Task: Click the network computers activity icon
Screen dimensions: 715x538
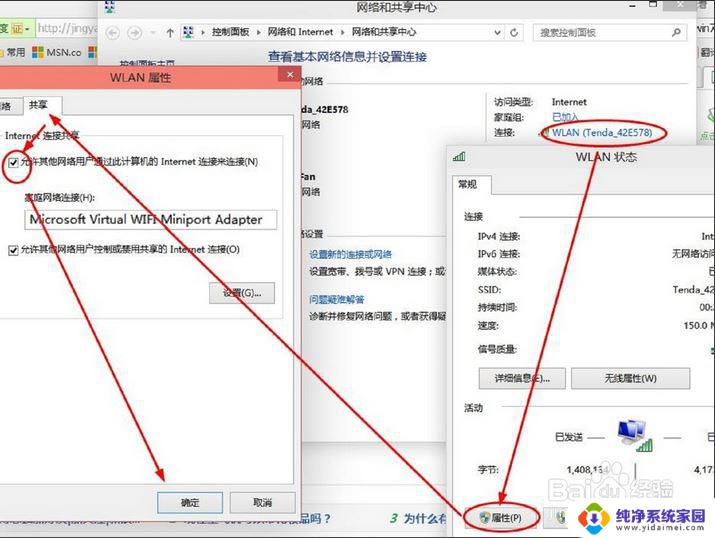Action: tap(634, 435)
